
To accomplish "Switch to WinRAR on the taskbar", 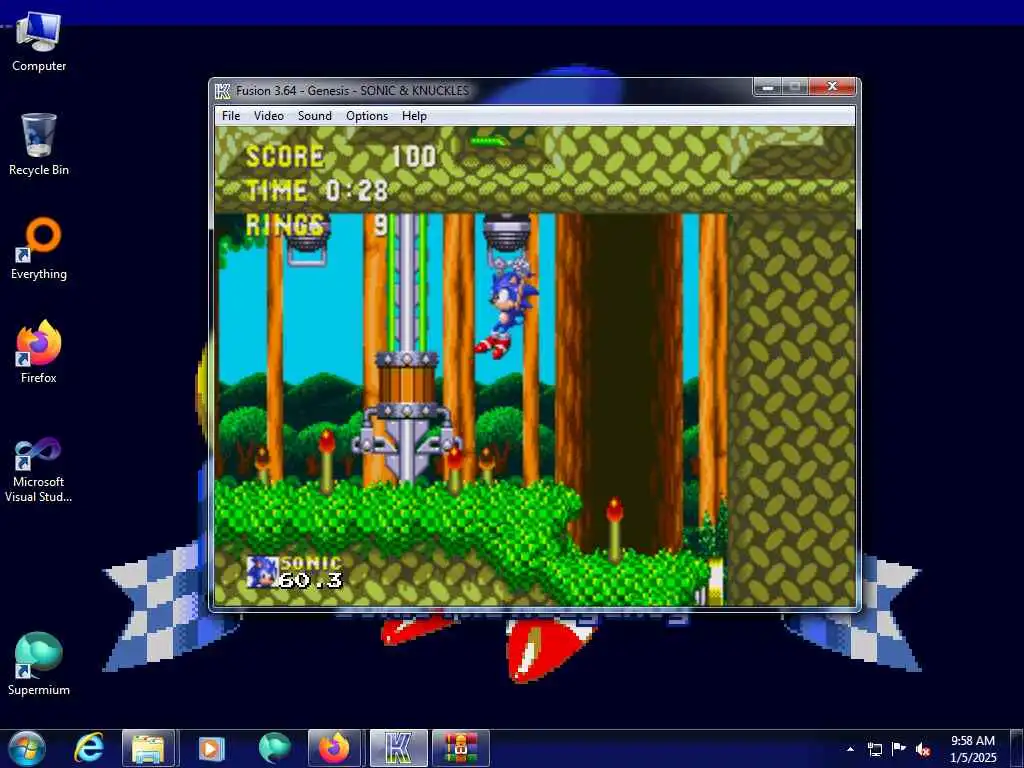I will click(x=461, y=748).
